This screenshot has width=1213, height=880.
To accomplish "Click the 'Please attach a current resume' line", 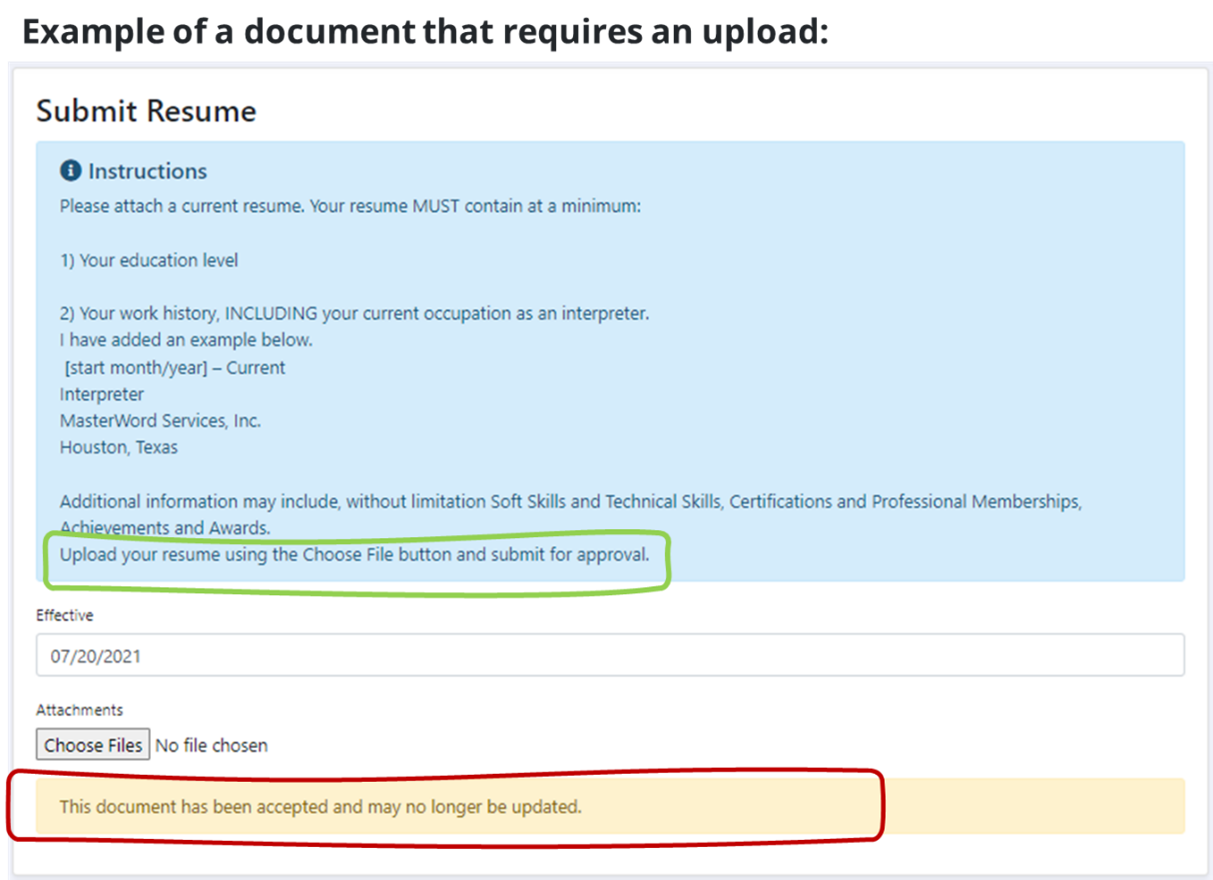I will pos(350,207).
